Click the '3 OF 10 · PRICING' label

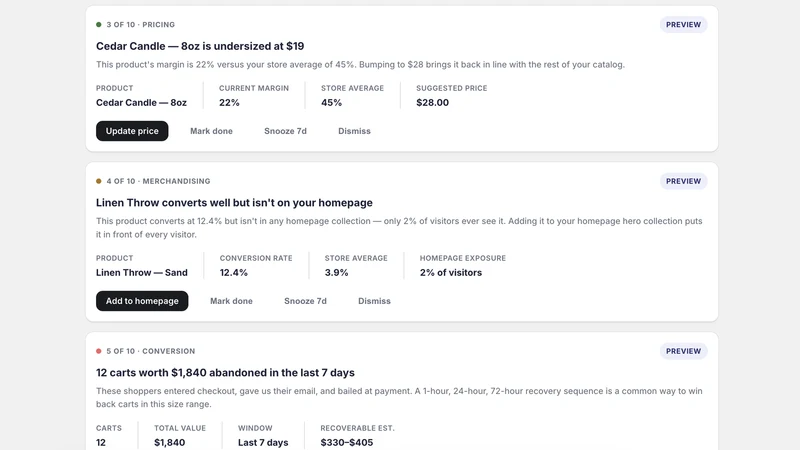click(140, 24)
